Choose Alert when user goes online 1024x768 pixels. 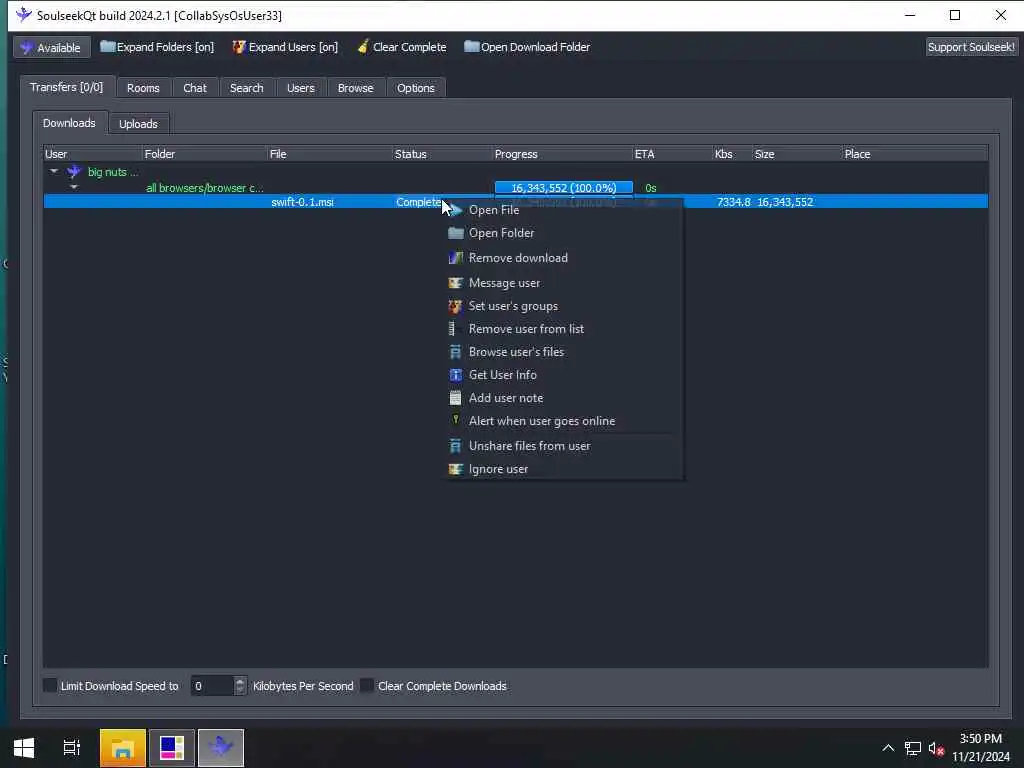(x=564, y=421)
